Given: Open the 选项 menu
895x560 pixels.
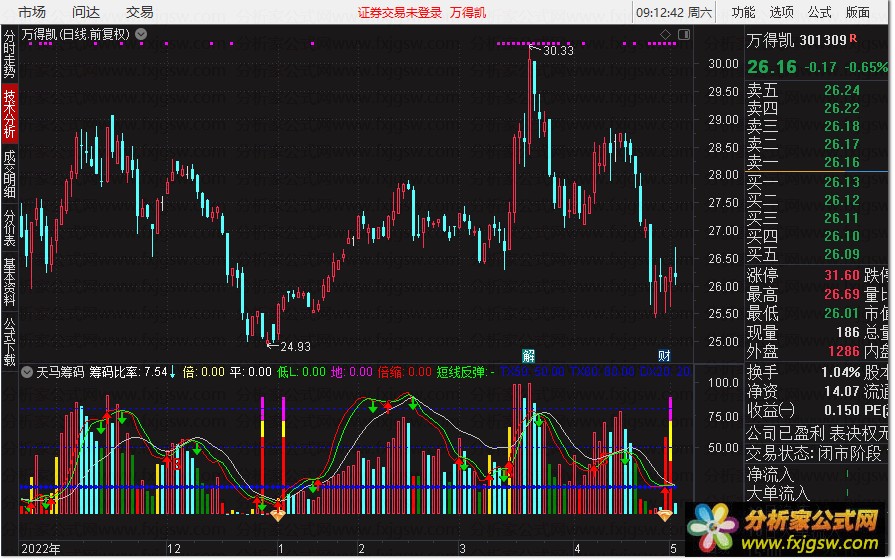Looking at the screenshot, I should coord(781,12).
